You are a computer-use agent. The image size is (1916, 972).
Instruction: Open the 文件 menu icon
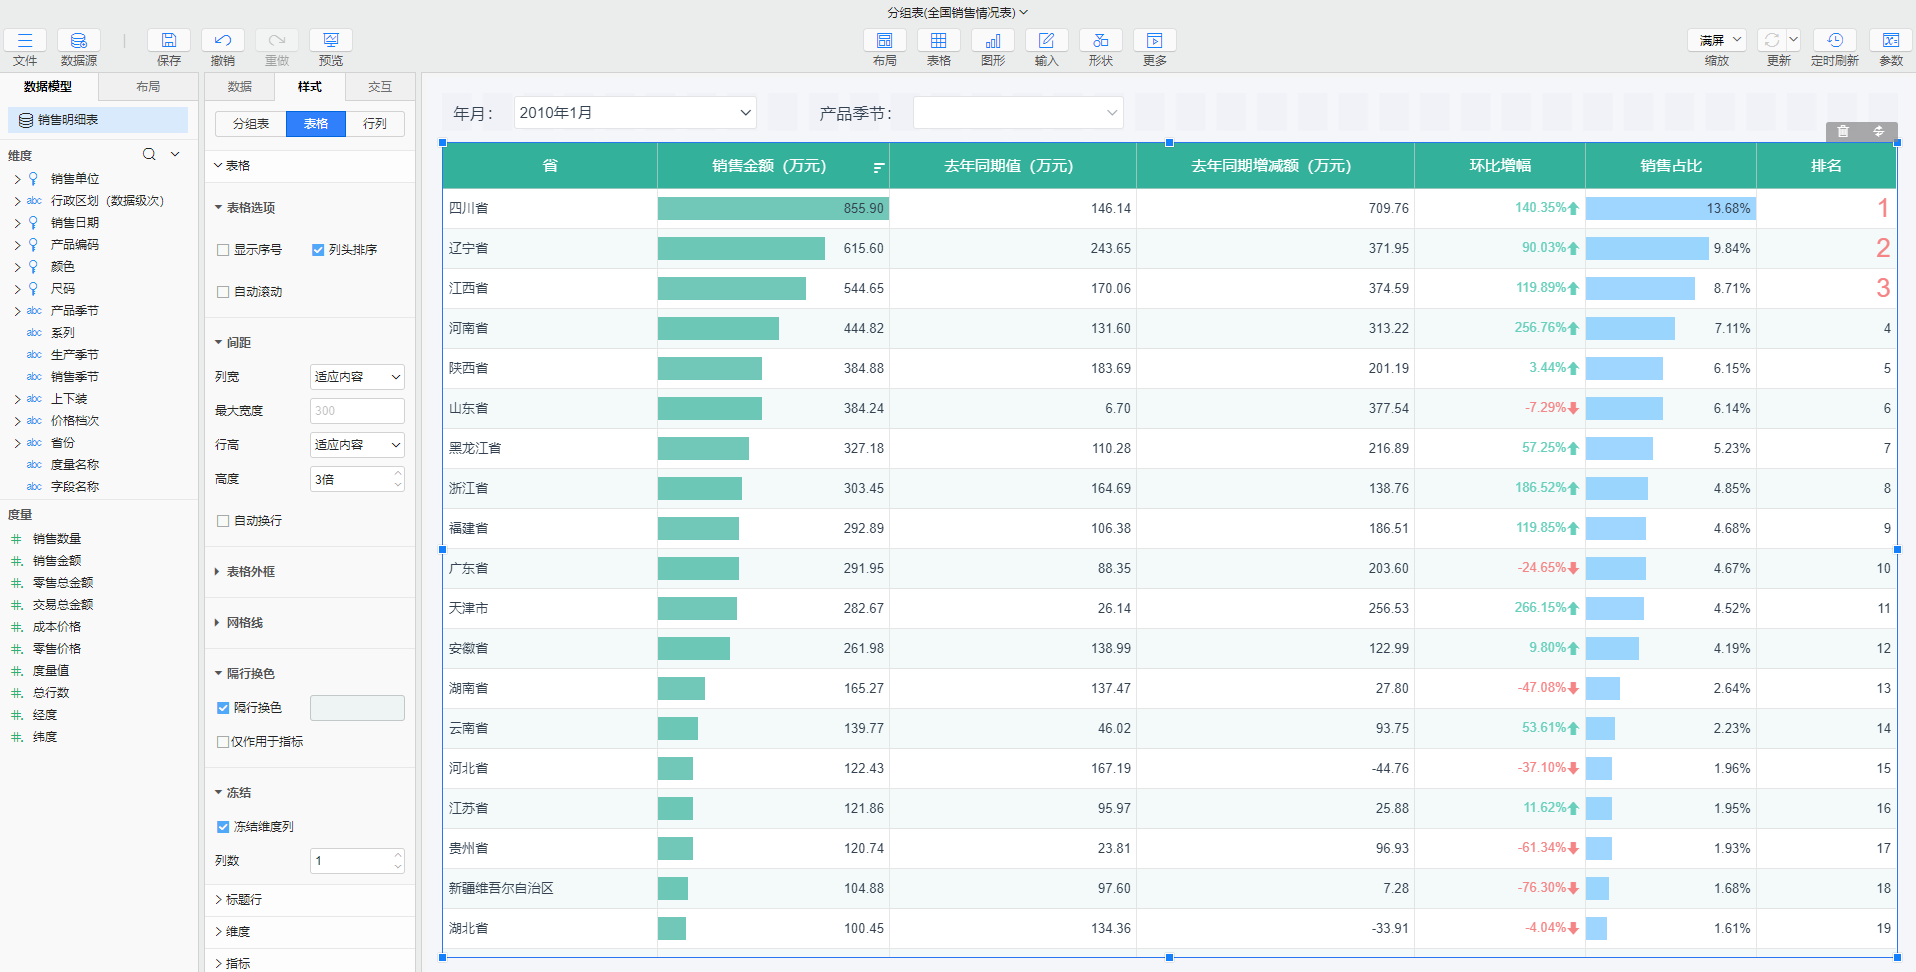25,40
